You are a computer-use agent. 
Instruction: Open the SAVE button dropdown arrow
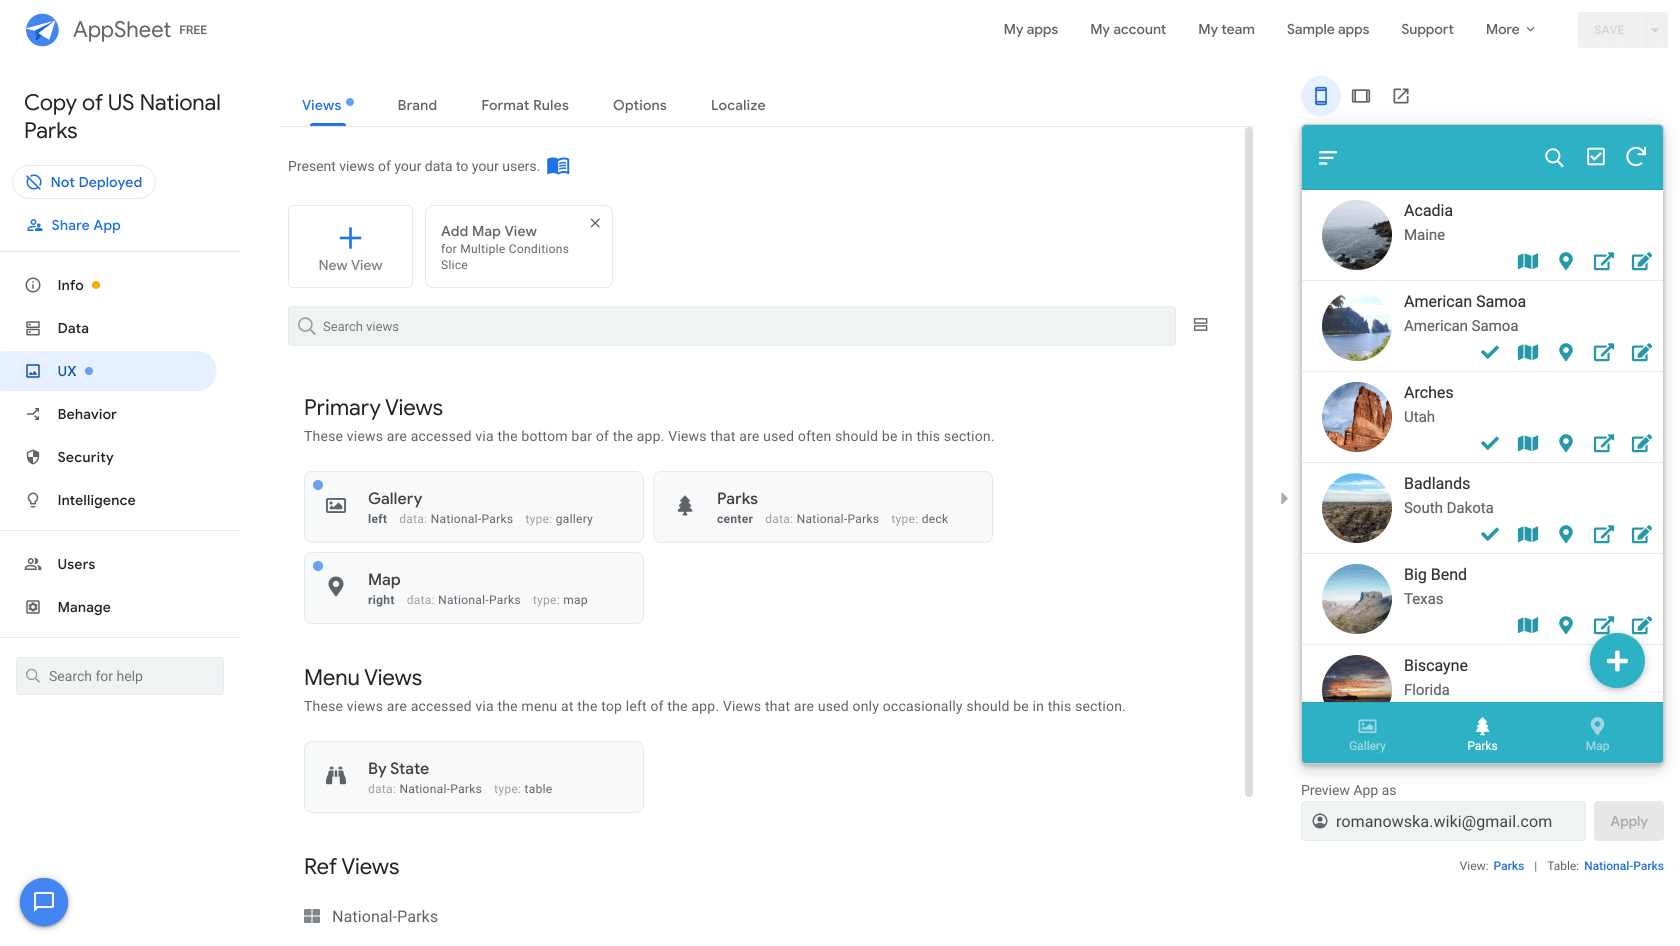tap(1654, 30)
